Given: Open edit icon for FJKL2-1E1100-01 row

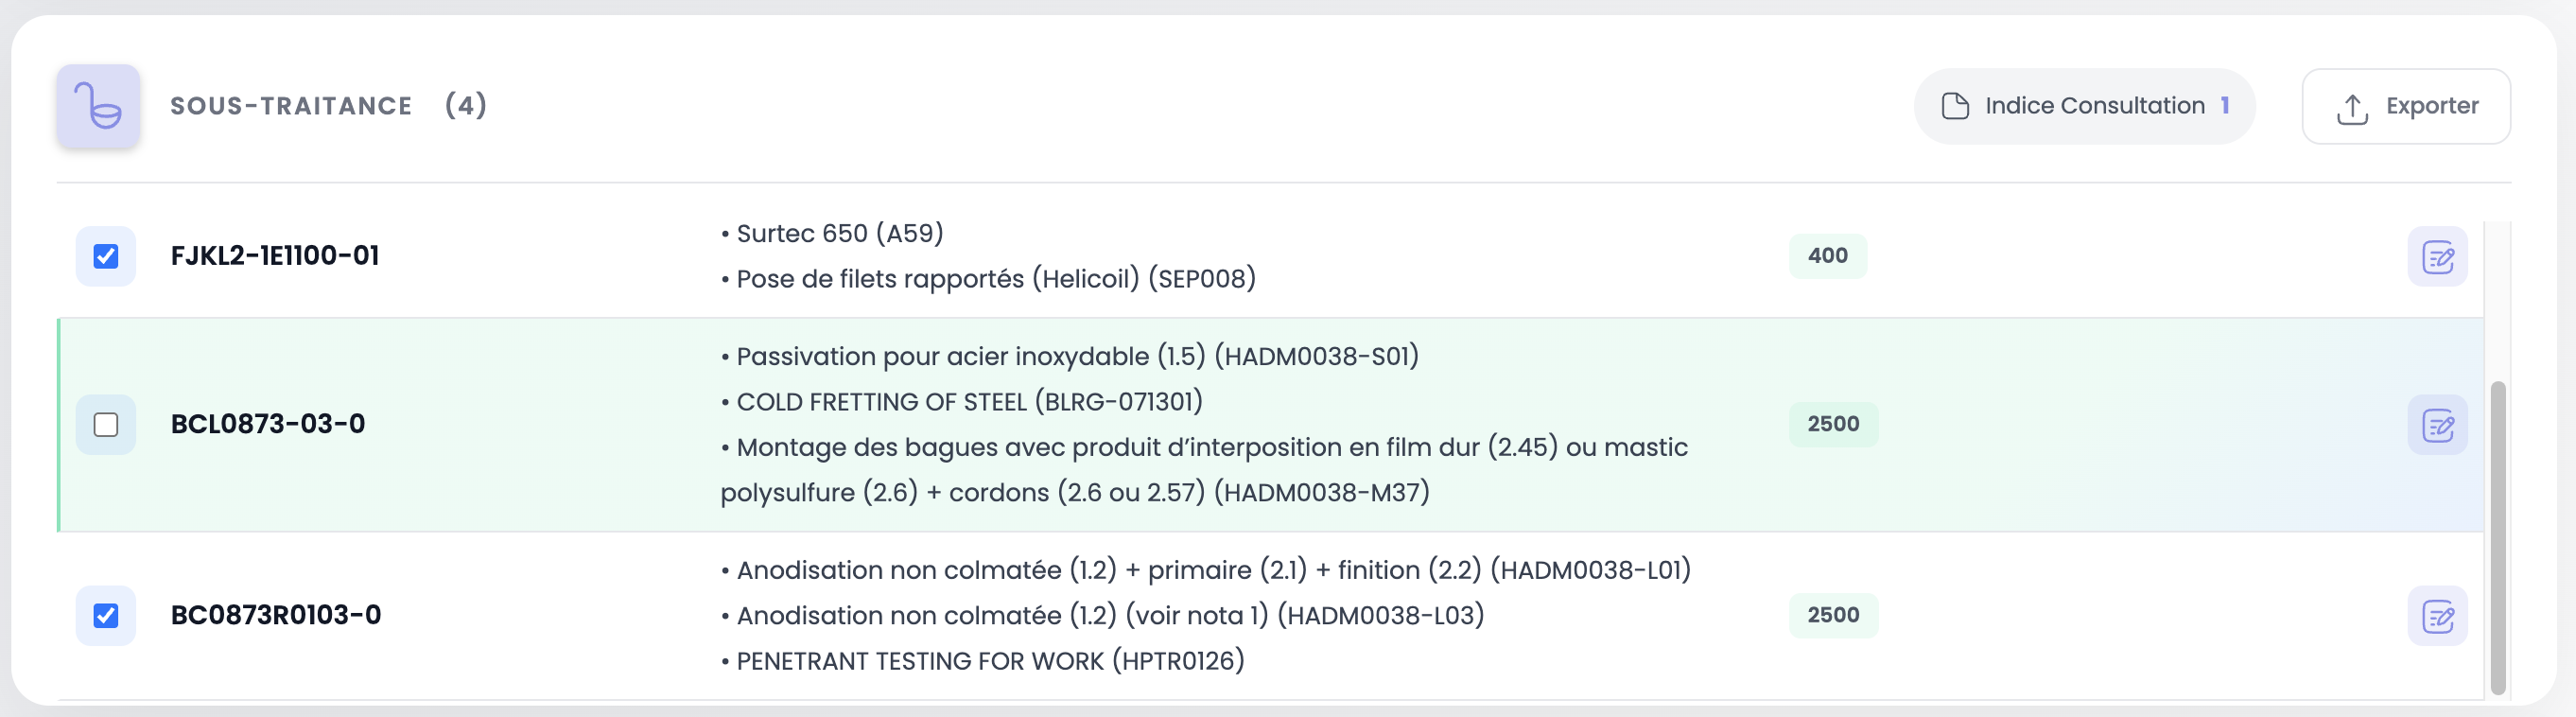Looking at the screenshot, I should coord(2437,257).
